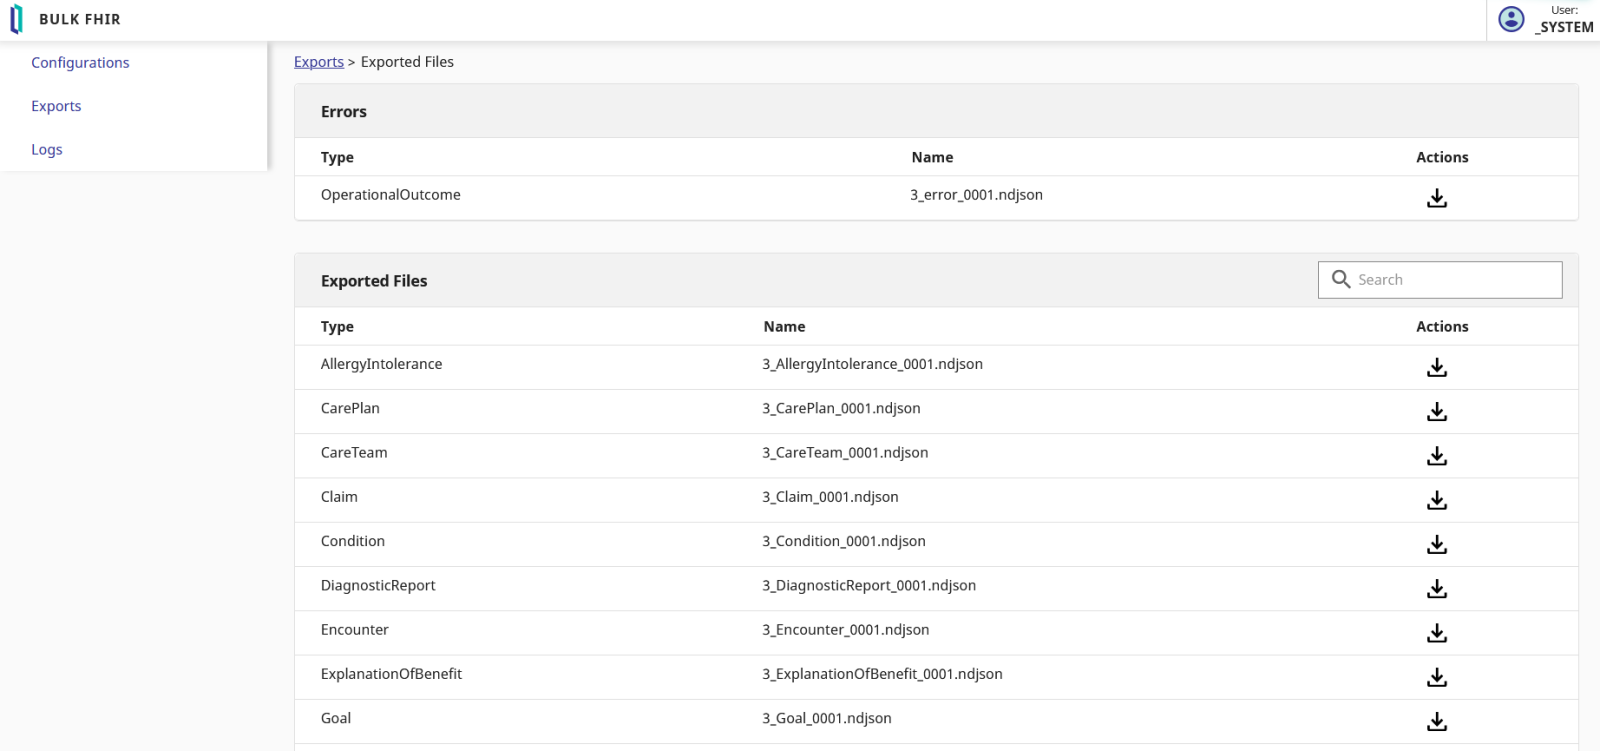Click the _SYSTEM user label
1600x751 pixels.
pos(1564,27)
